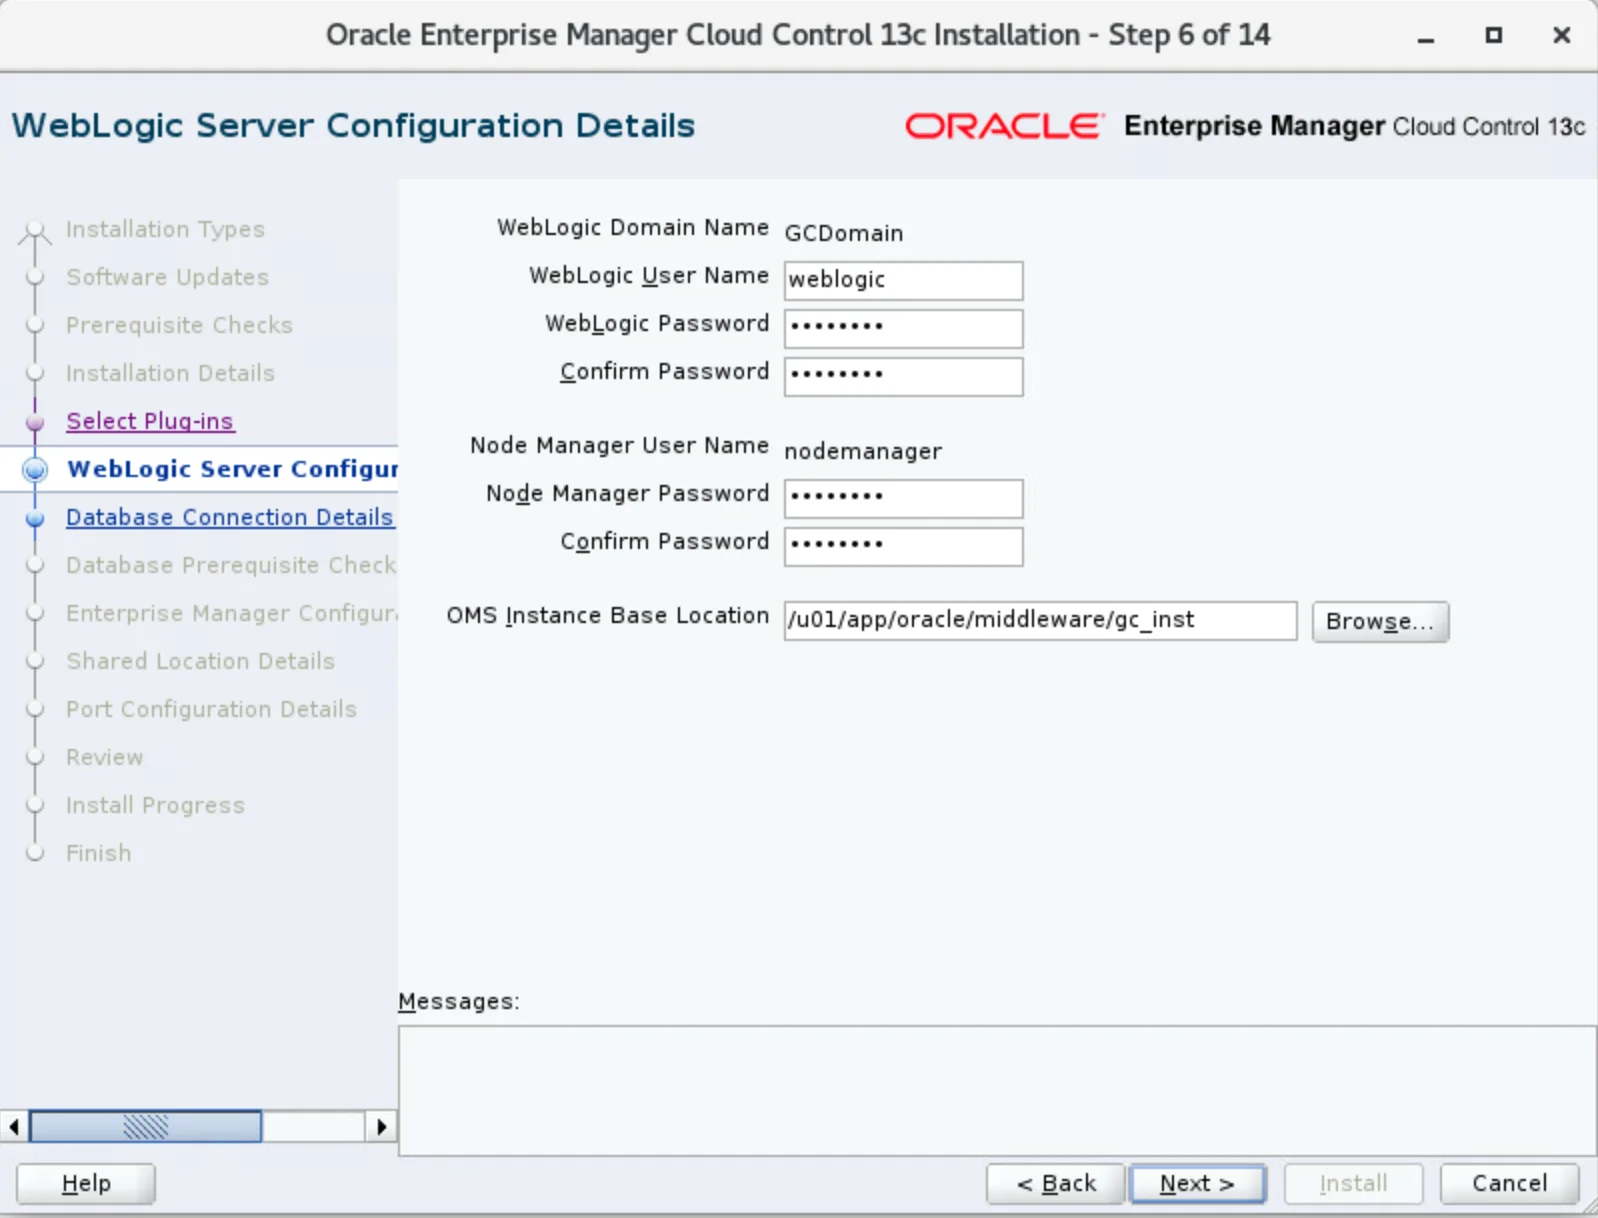Click the horizontal scrollbar thumb under steps
The height and width of the screenshot is (1218, 1598).
(146, 1127)
